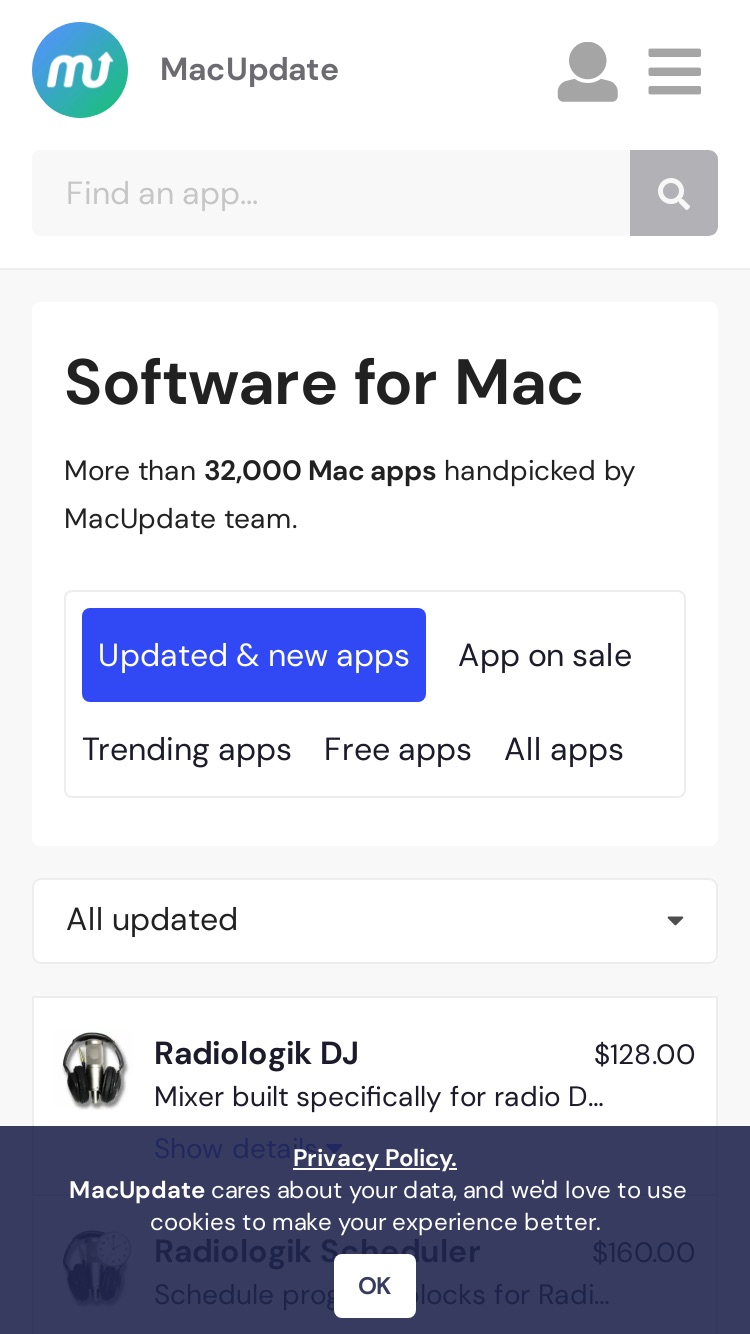Click the Radiologik Scheduler app icon
The image size is (750, 1334).
tap(95, 1268)
